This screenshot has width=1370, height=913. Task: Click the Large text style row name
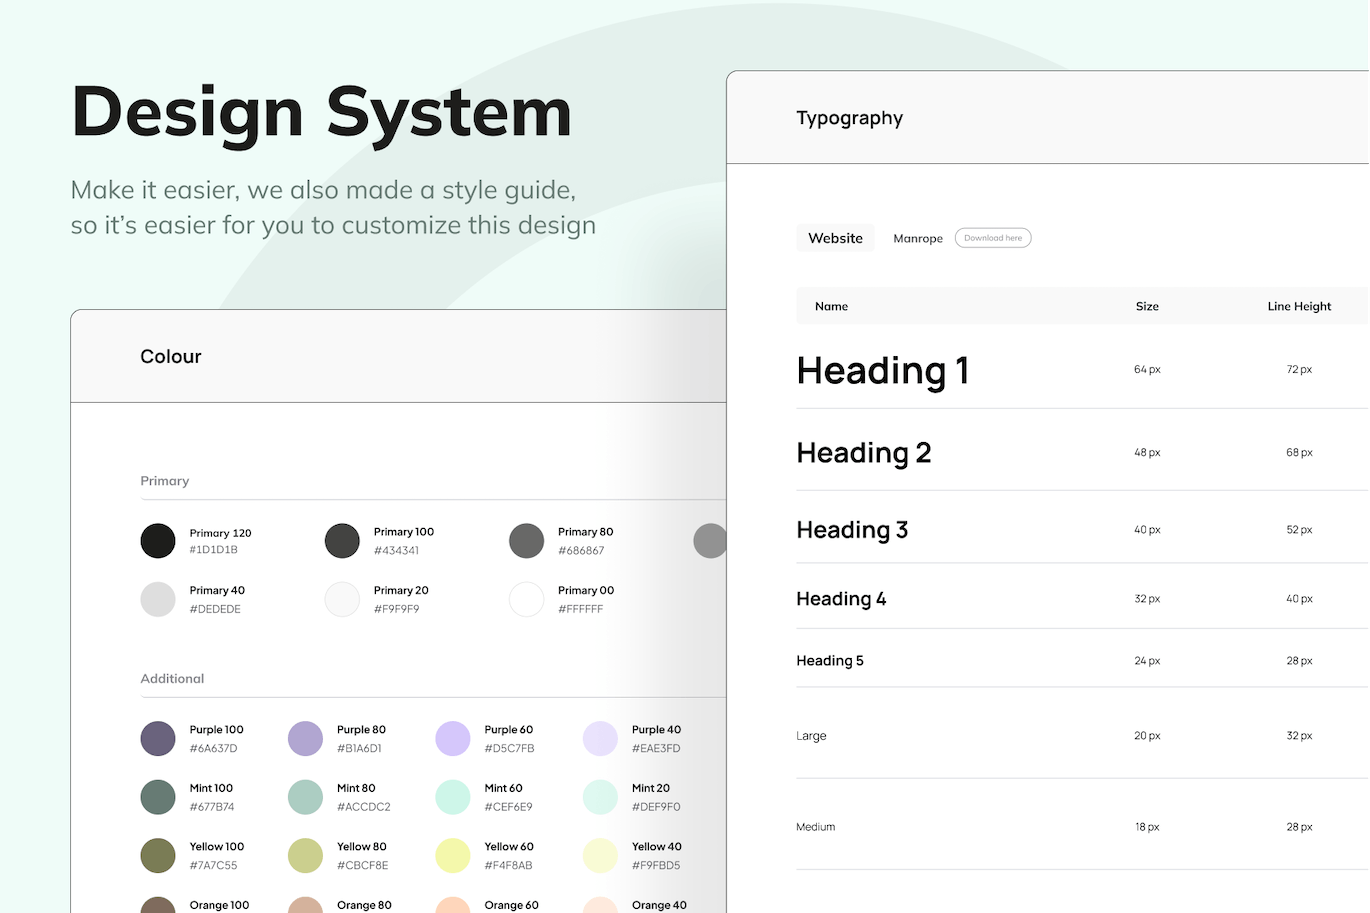pos(811,736)
